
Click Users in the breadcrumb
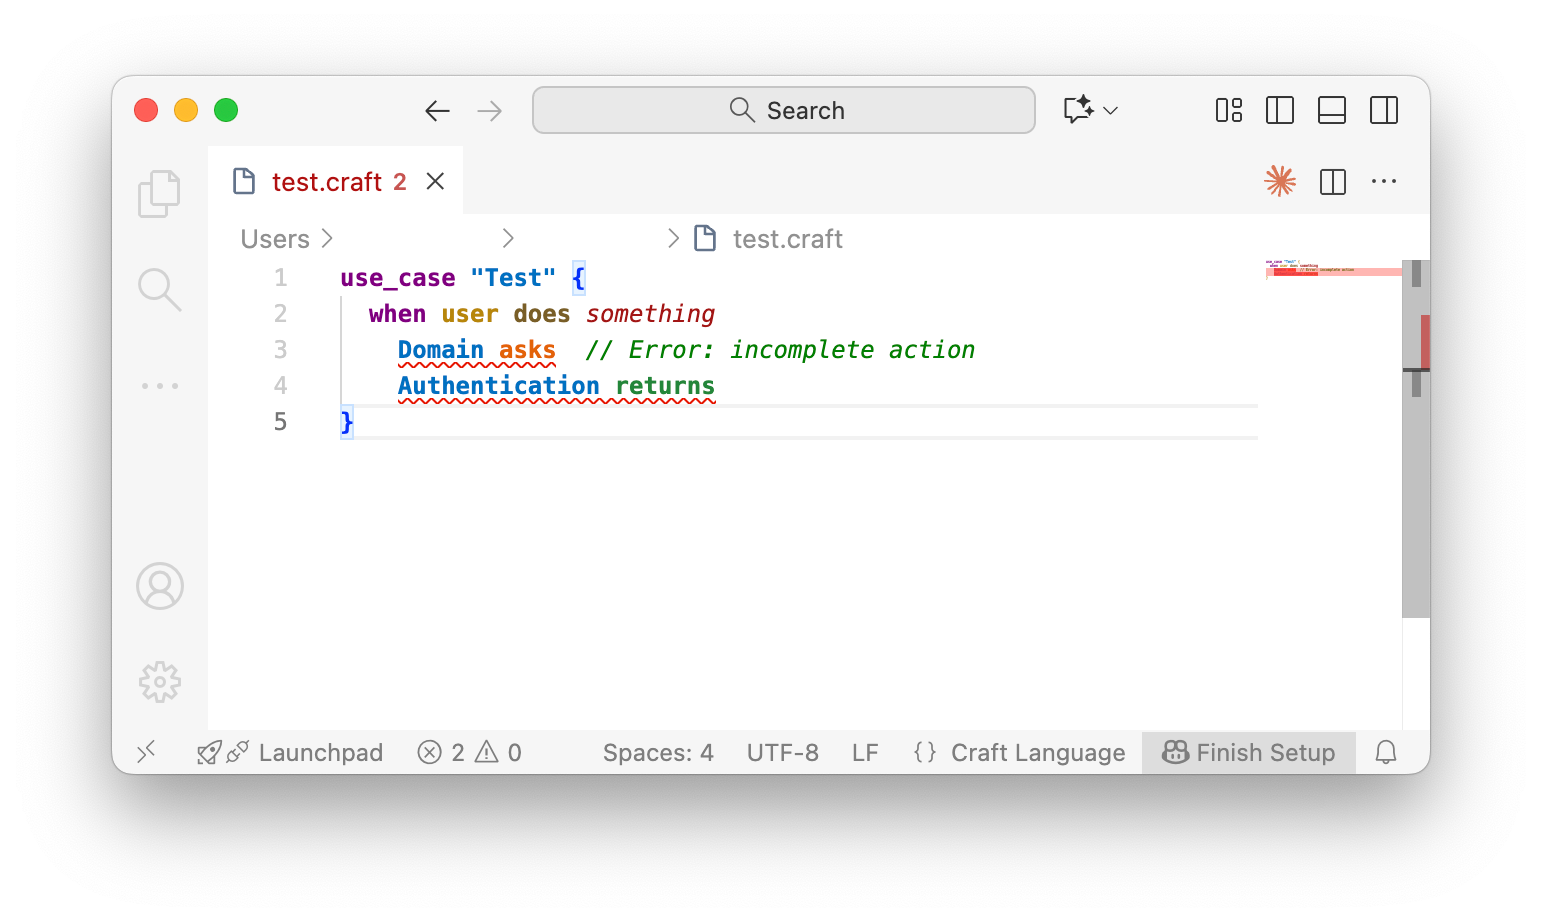[x=275, y=239]
